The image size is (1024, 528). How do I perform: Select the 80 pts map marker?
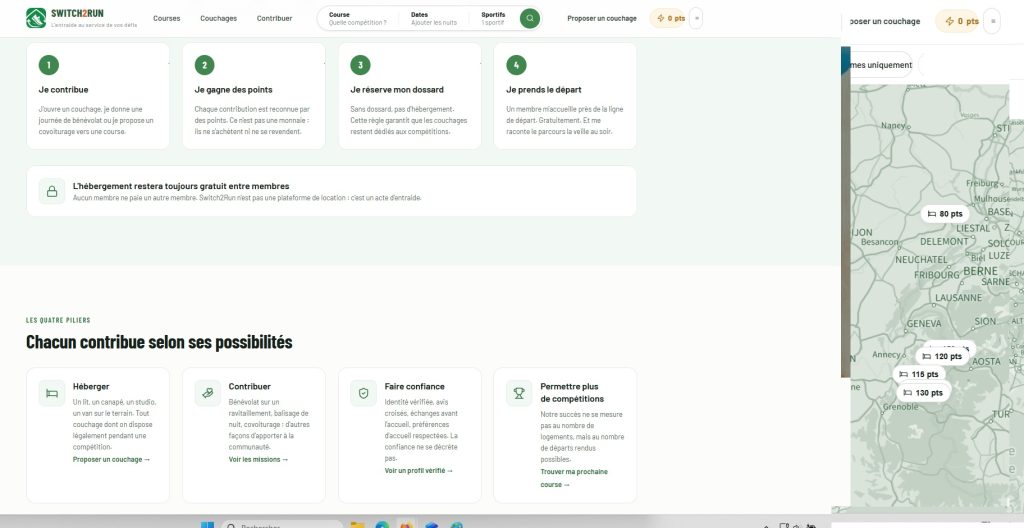coord(944,214)
